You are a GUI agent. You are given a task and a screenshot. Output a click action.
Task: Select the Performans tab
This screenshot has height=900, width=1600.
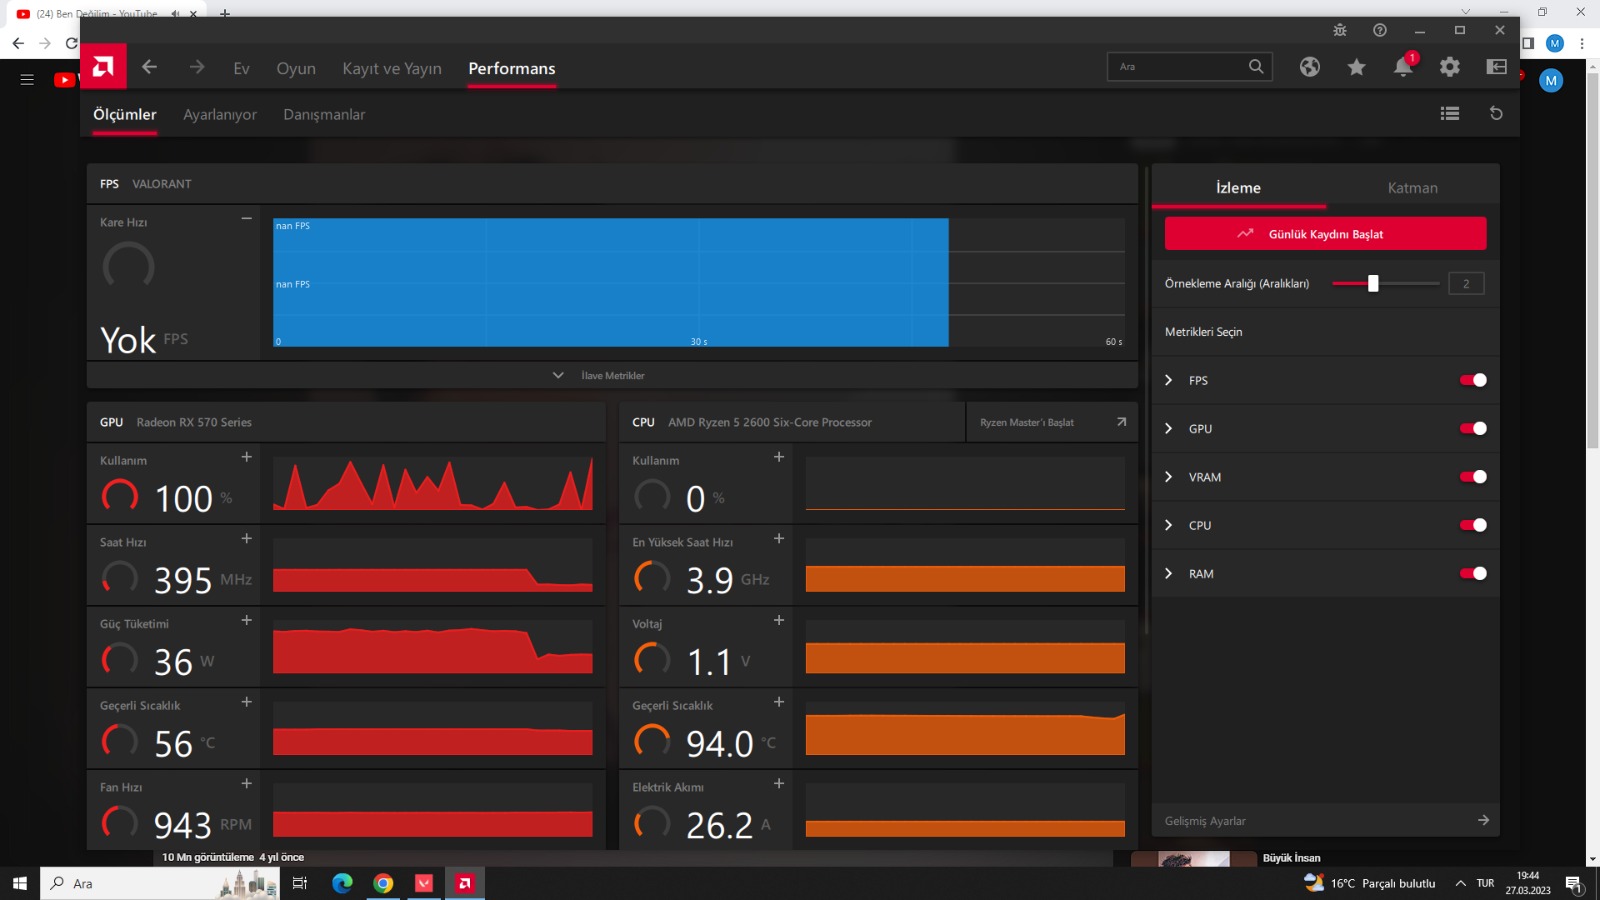click(512, 68)
